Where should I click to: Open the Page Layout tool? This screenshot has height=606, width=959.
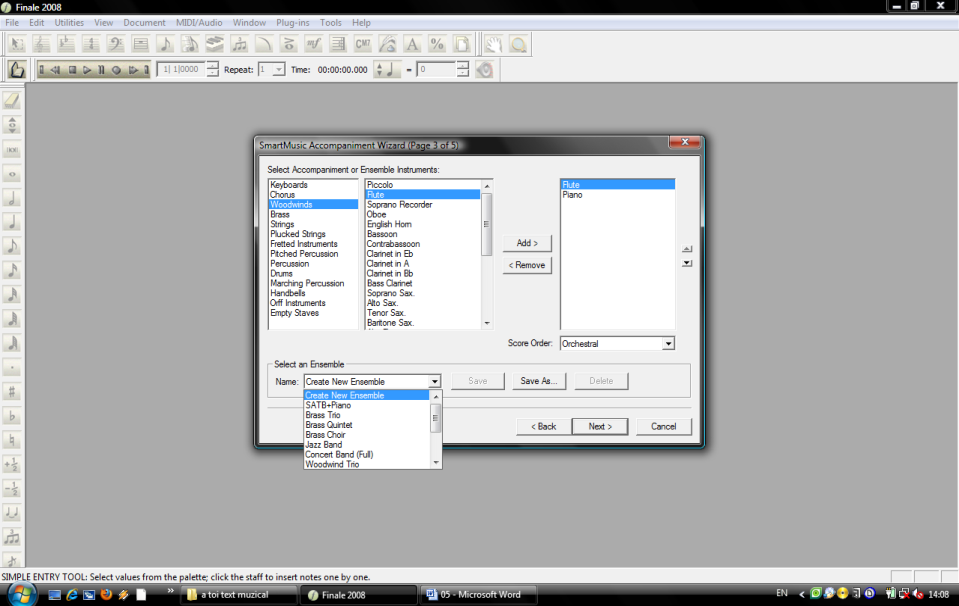click(x=462, y=44)
